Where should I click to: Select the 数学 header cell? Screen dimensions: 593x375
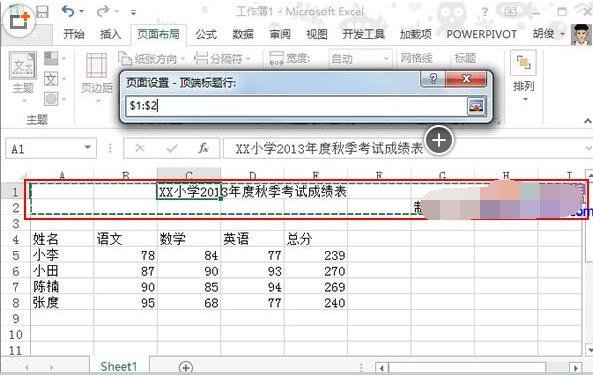pos(189,239)
